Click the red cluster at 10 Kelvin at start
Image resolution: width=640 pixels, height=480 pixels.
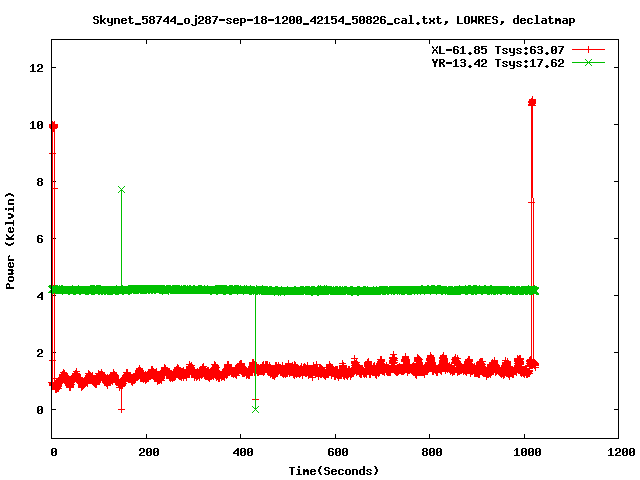pos(53,126)
